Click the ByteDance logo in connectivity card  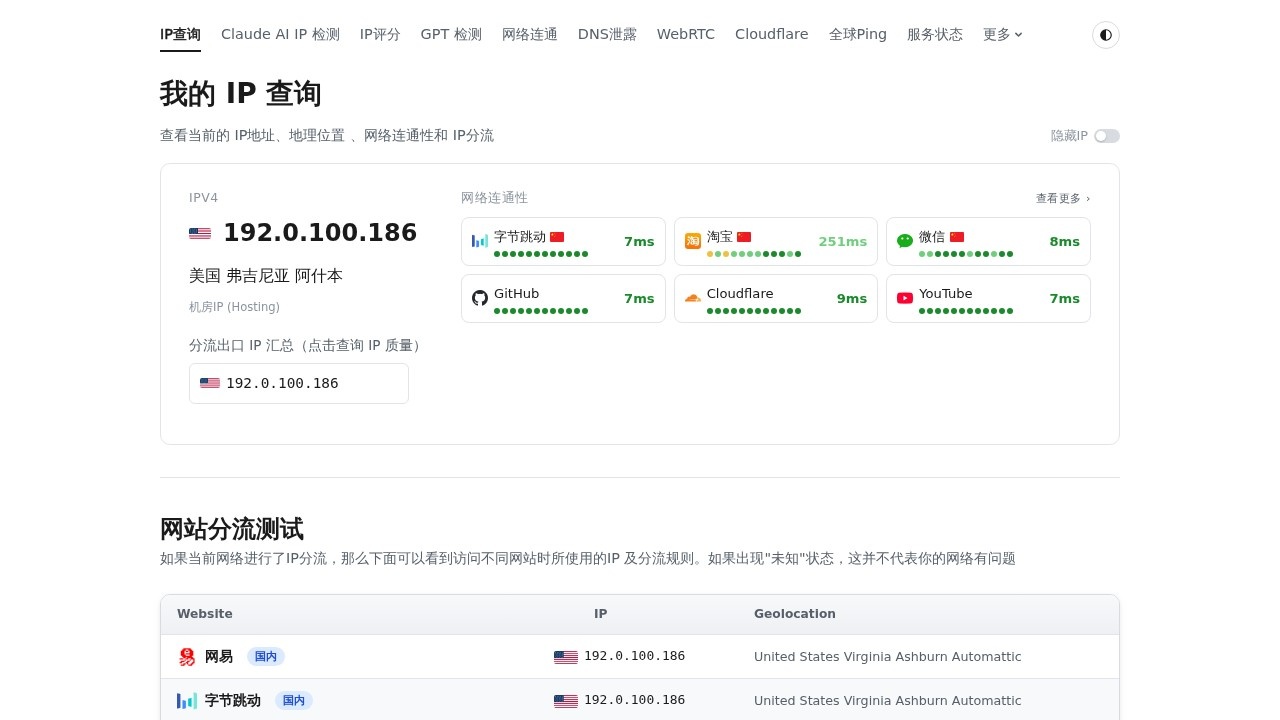tap(480, 241)
